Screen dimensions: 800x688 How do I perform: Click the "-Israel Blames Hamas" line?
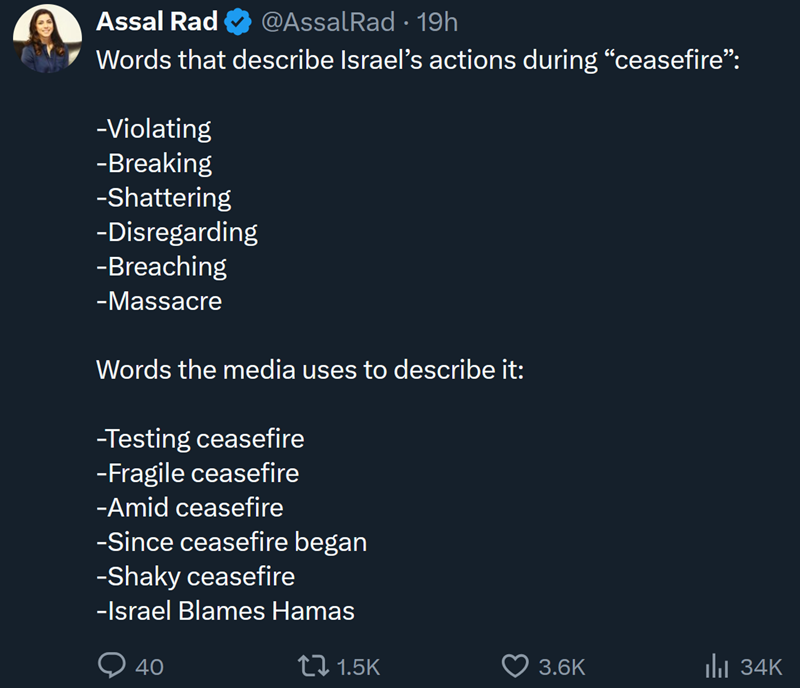(225, 610)
